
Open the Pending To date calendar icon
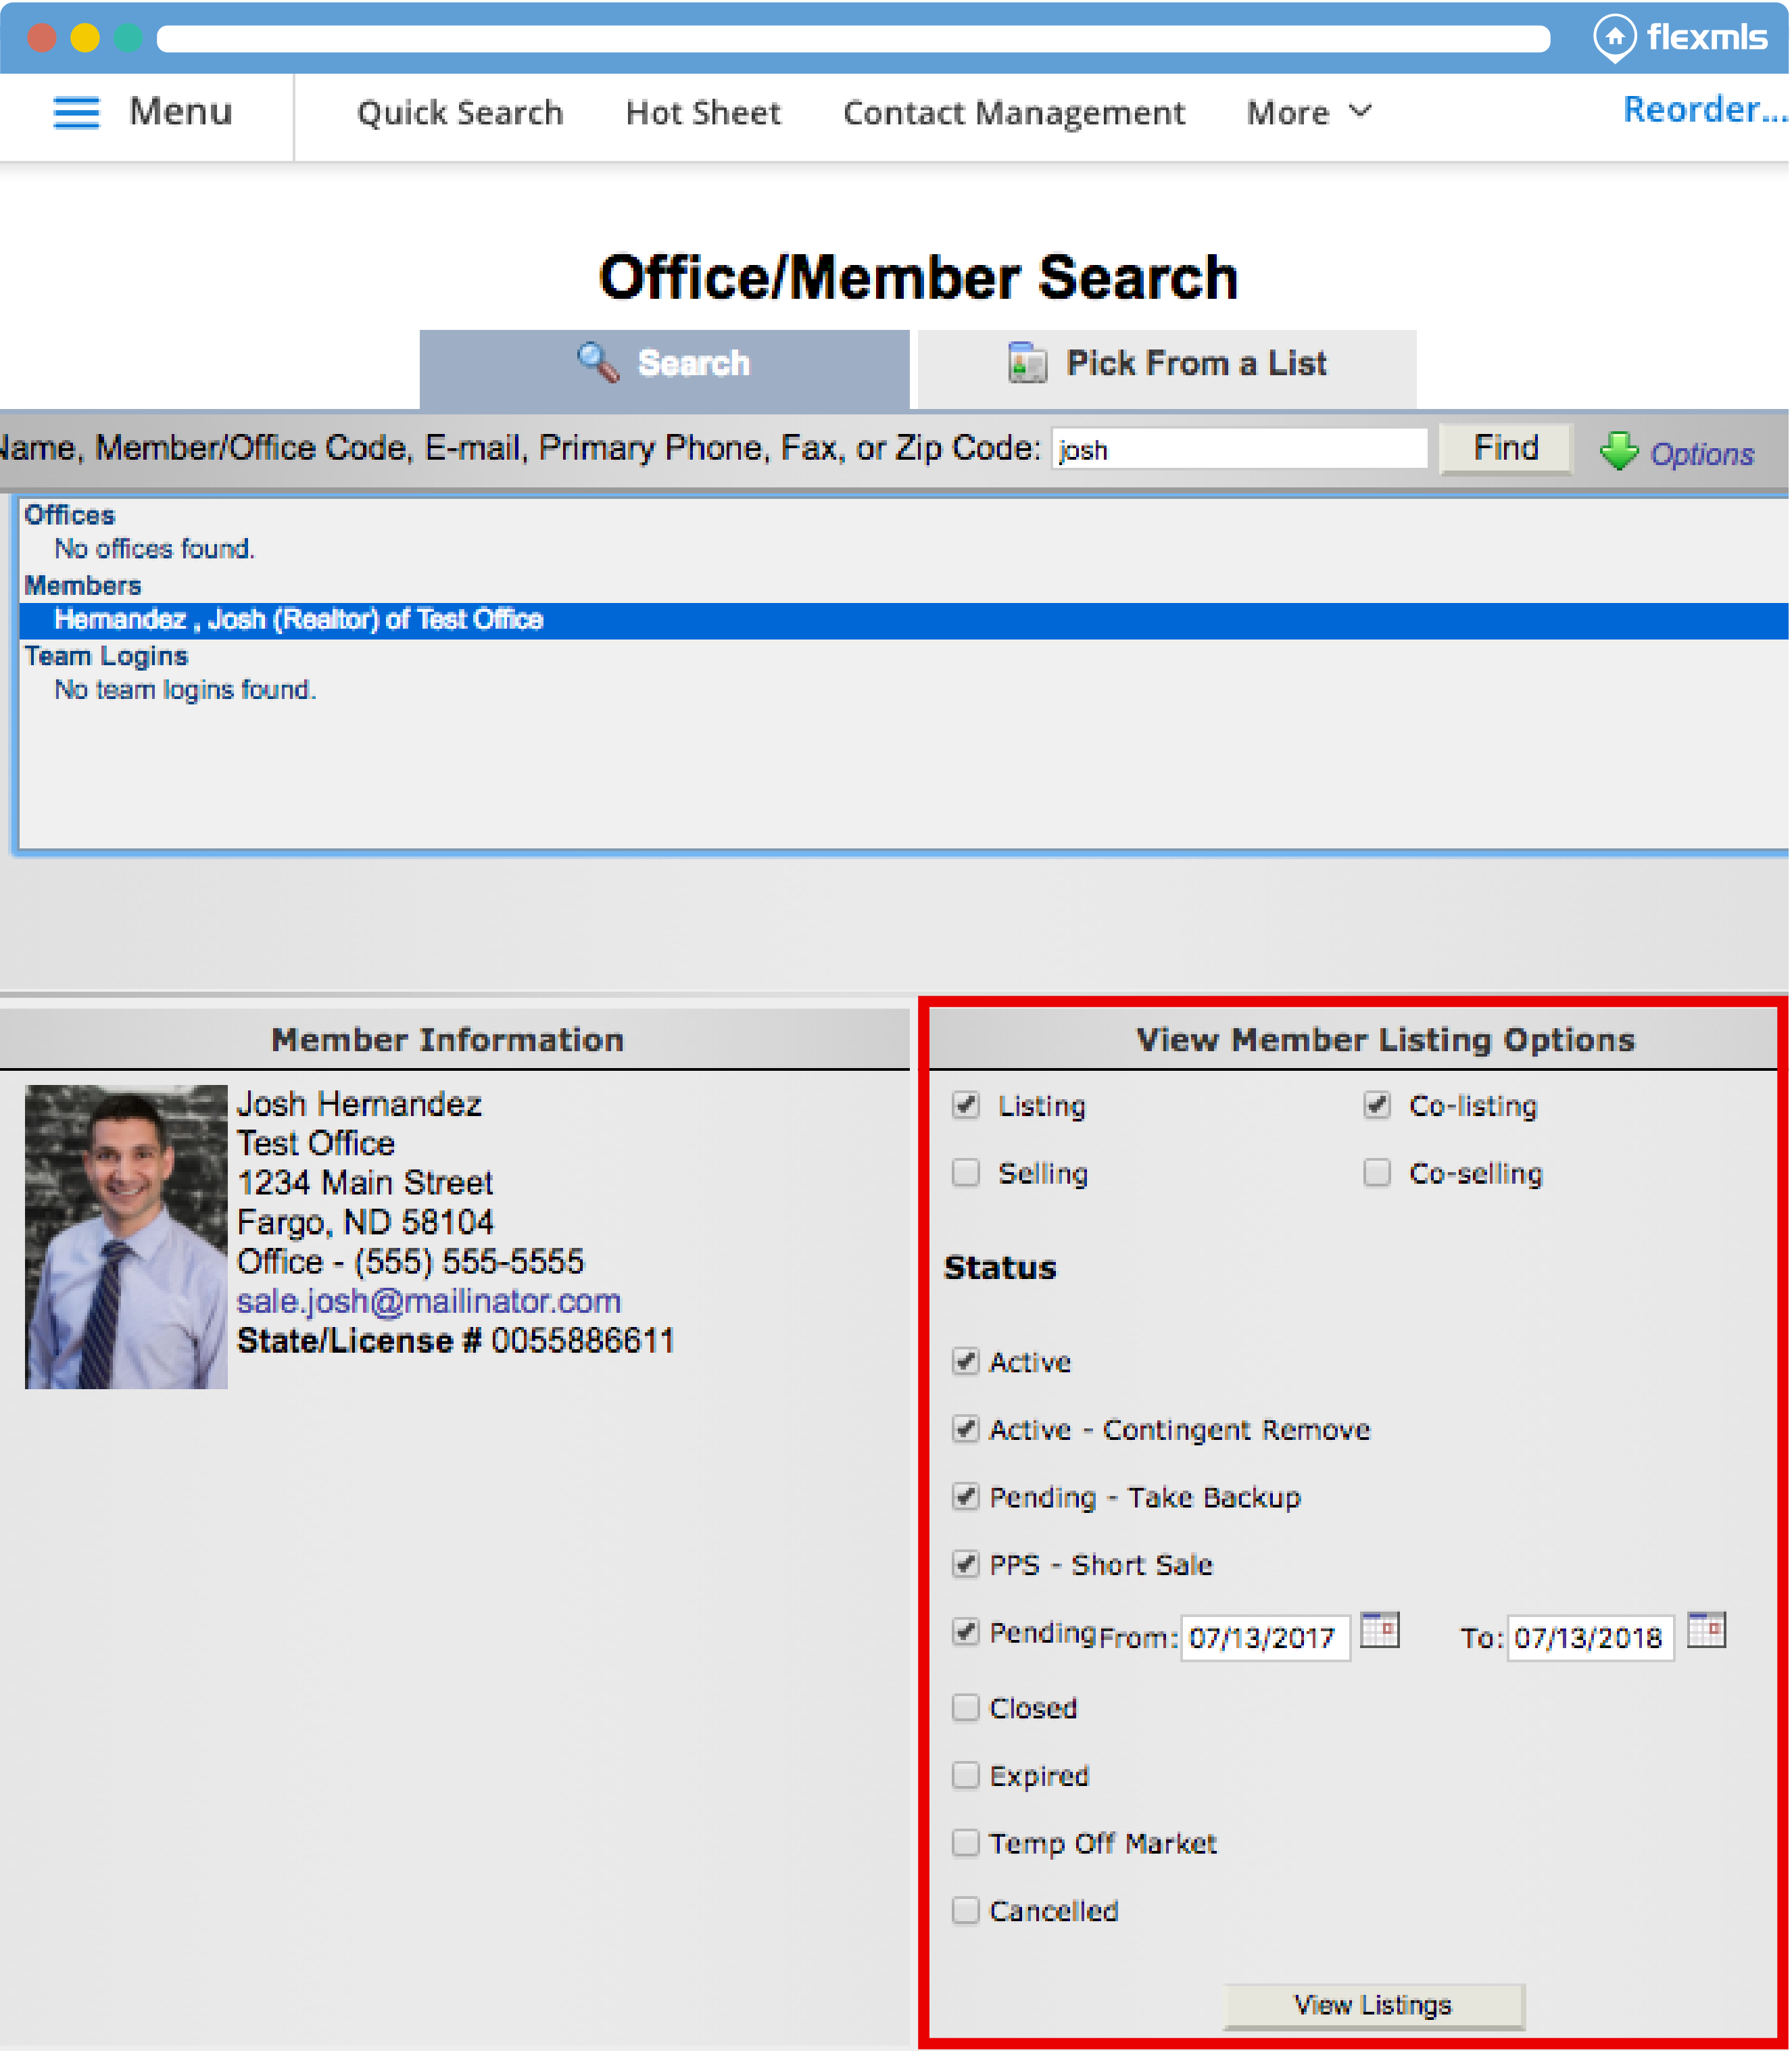pos(1706,1630)
